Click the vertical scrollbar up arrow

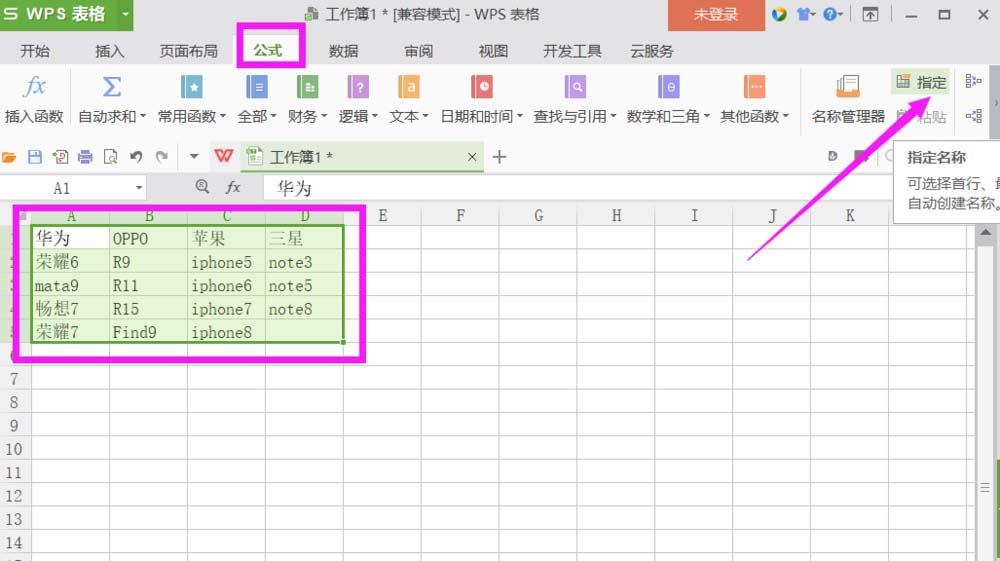coord(985,233)
